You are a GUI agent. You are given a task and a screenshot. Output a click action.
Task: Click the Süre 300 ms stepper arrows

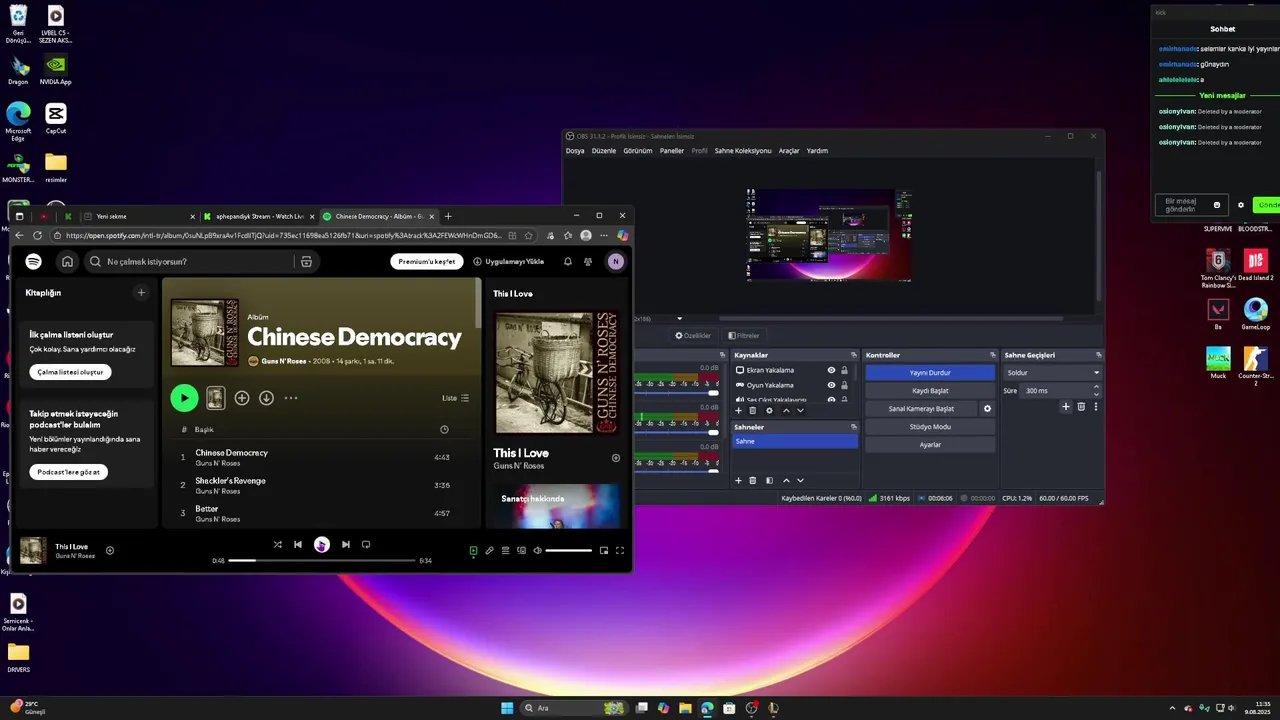[x=1096, y=391]
